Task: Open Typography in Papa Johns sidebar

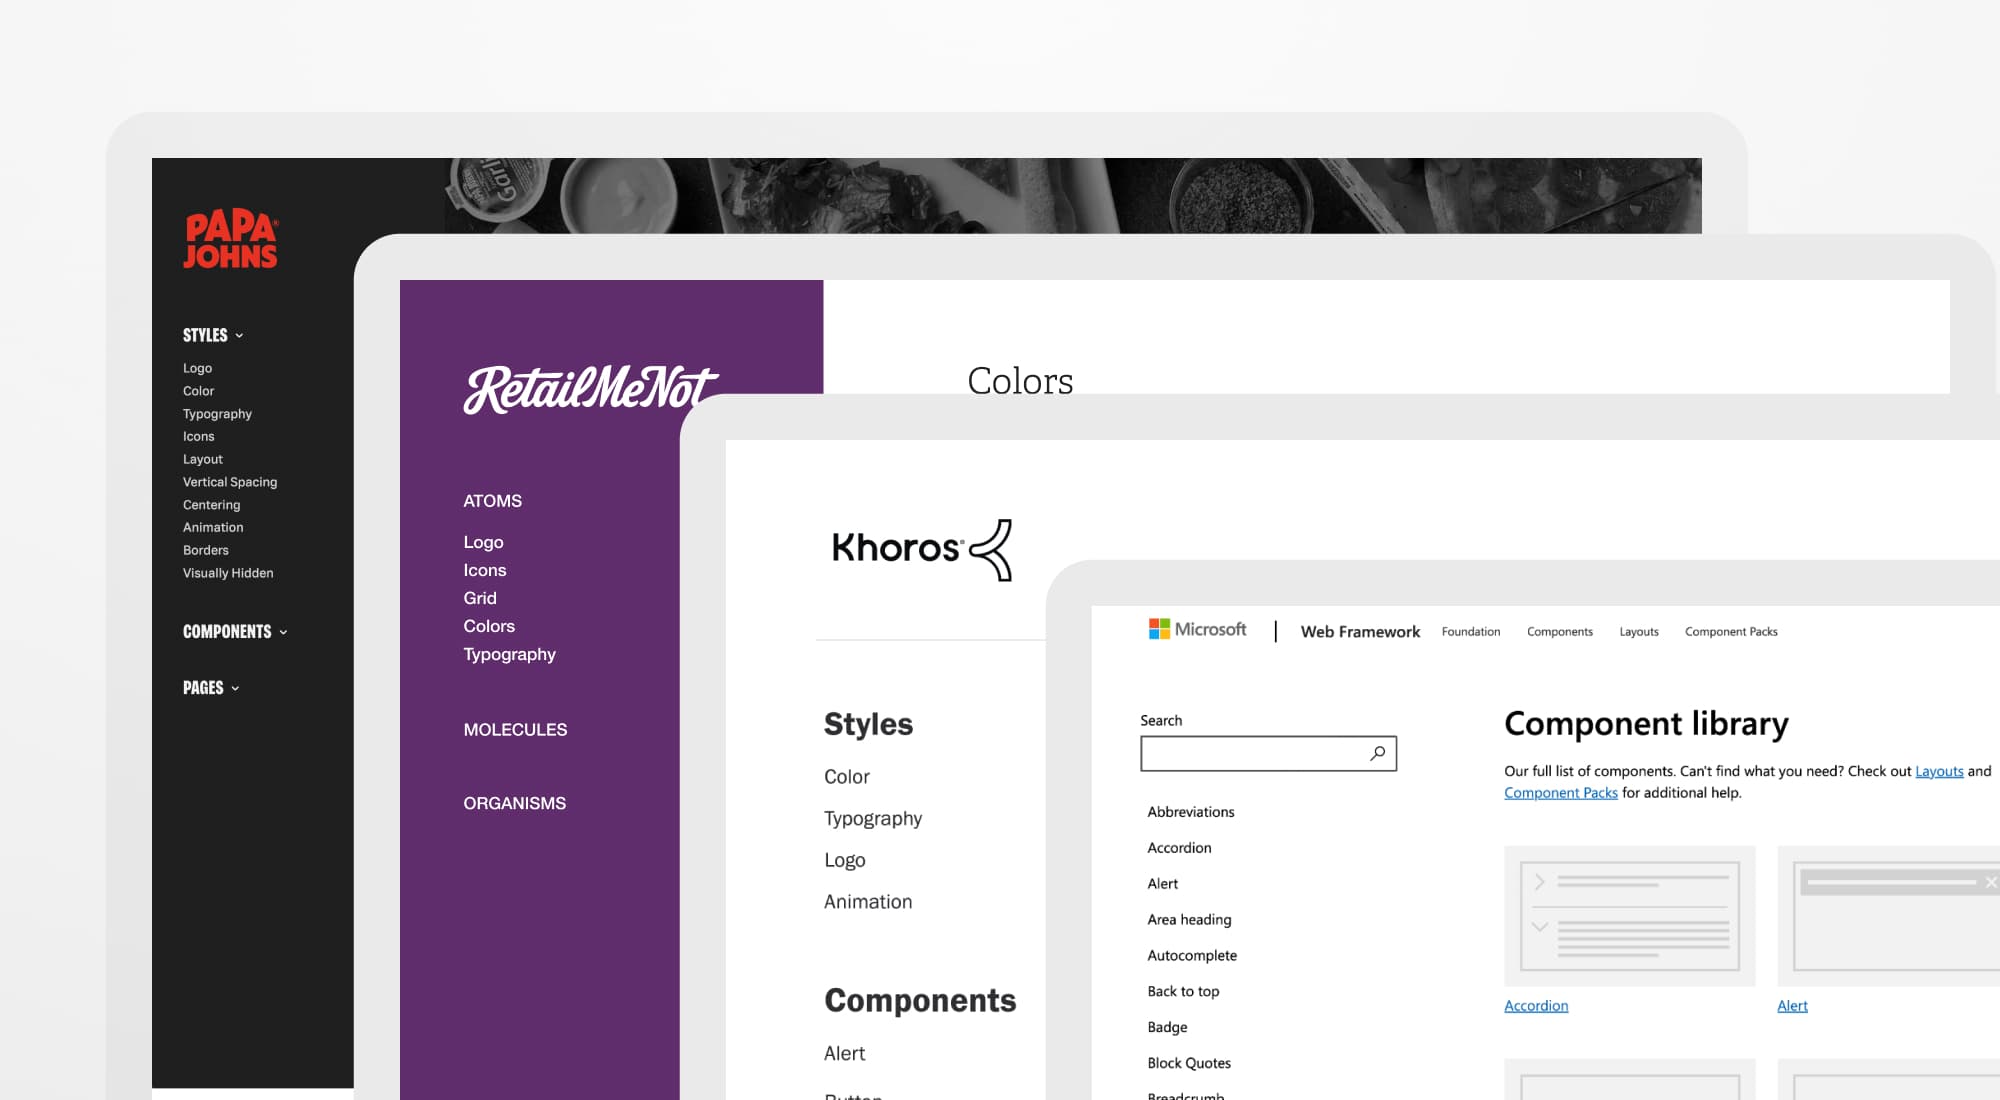Action: 217,414
